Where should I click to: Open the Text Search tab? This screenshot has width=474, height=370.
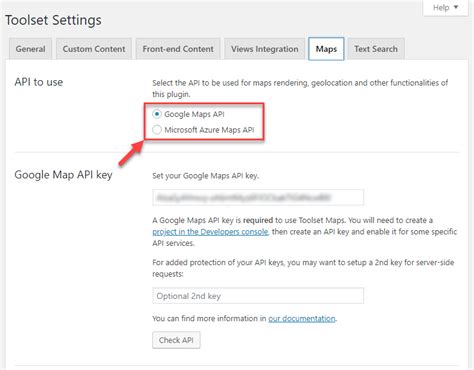point(376,49)
